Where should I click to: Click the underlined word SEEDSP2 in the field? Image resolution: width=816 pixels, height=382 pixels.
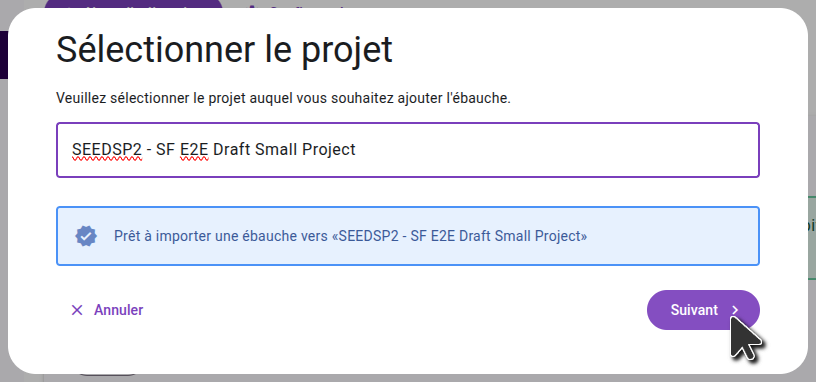coord(107,150)
